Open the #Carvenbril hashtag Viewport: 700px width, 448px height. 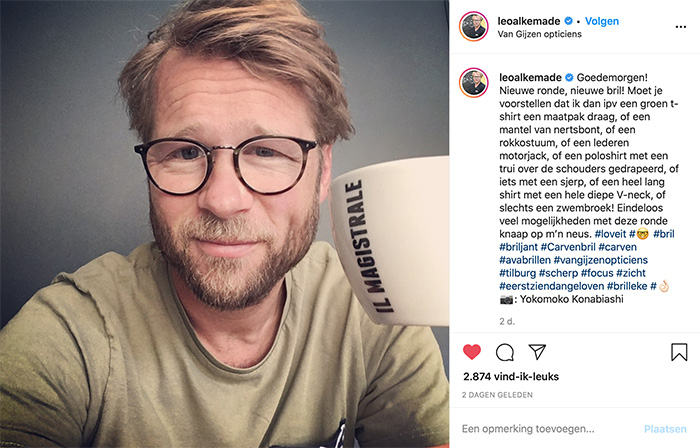tap(568, 247)
